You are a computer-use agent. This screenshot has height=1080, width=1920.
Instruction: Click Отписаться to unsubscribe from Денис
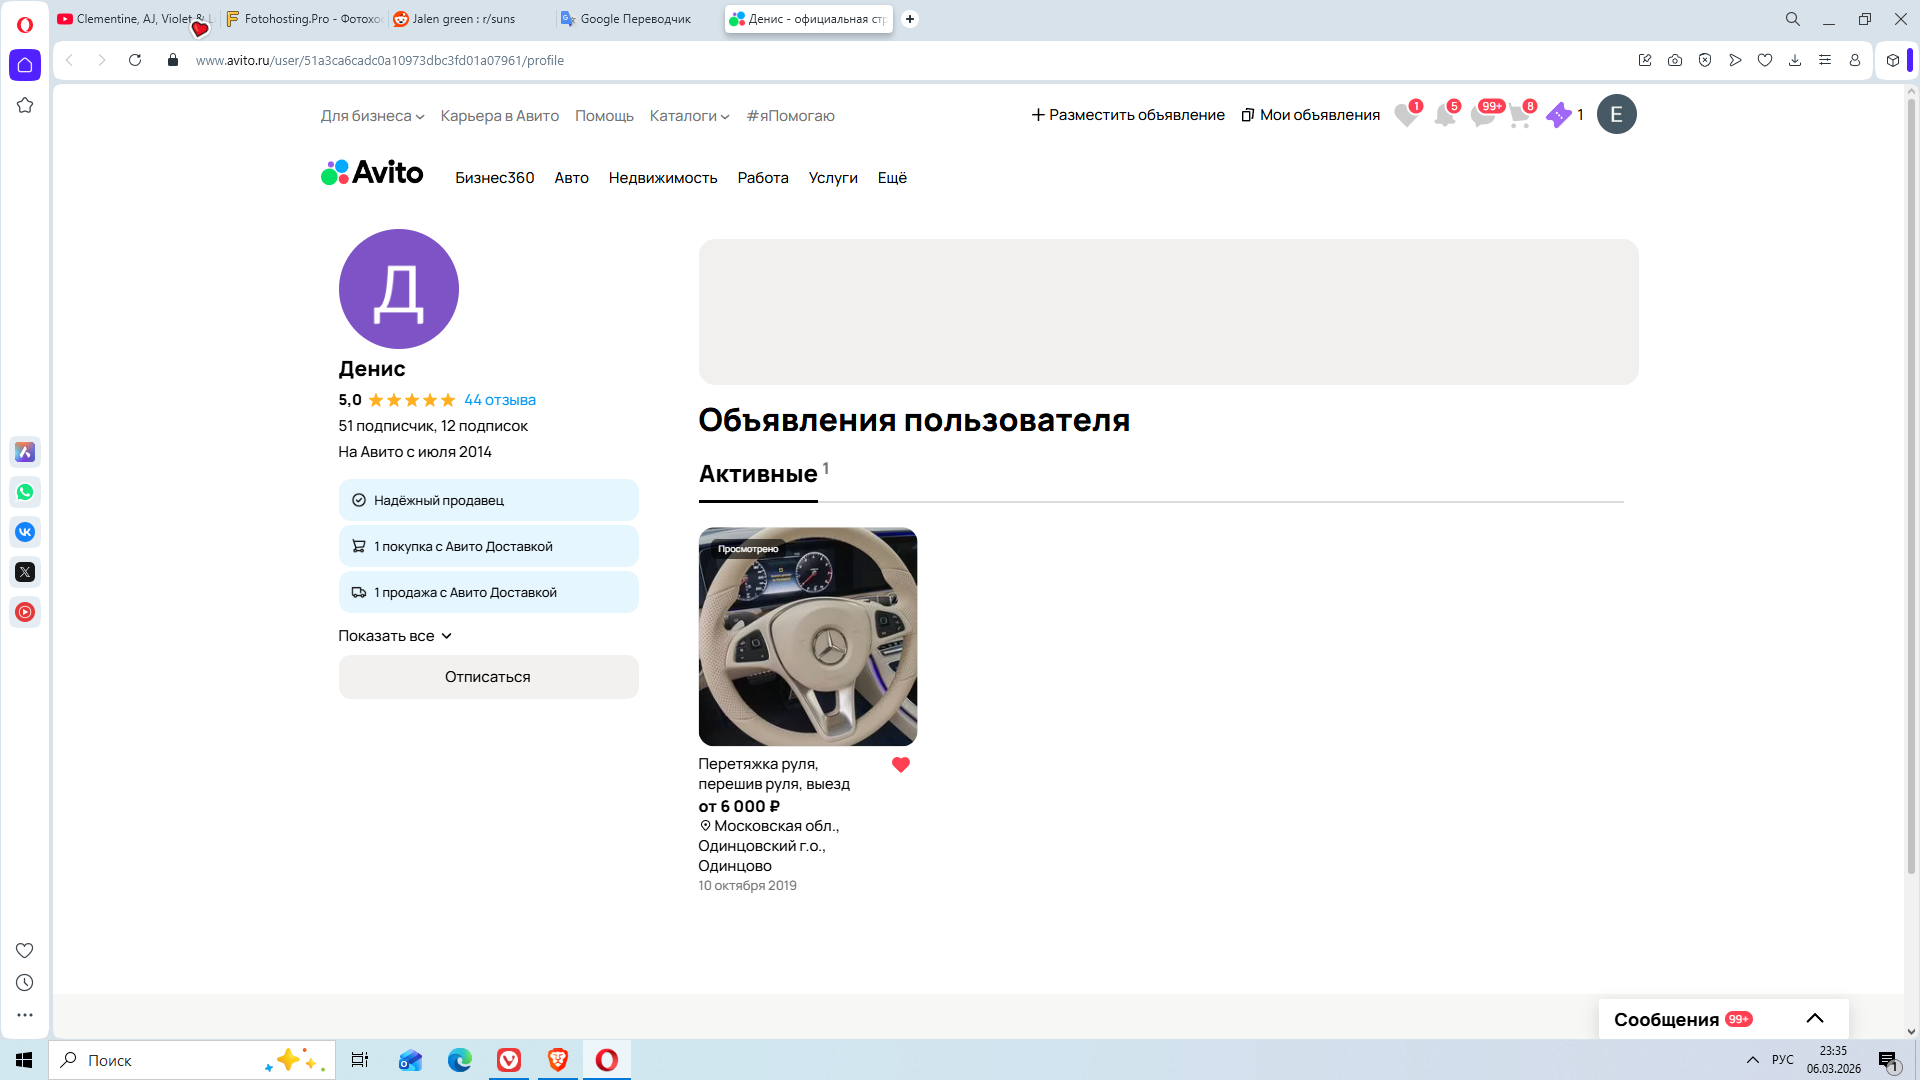coord(488,677)
